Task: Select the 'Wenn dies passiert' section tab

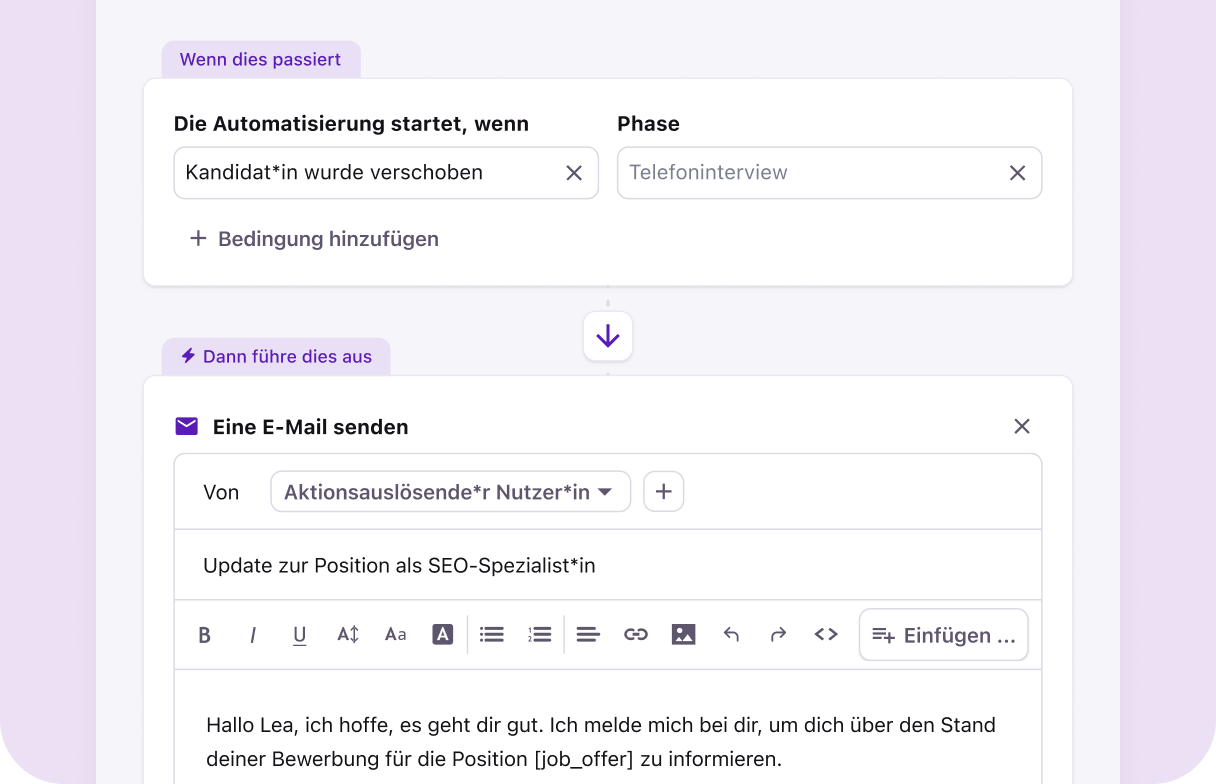Action: pos(261,59)
